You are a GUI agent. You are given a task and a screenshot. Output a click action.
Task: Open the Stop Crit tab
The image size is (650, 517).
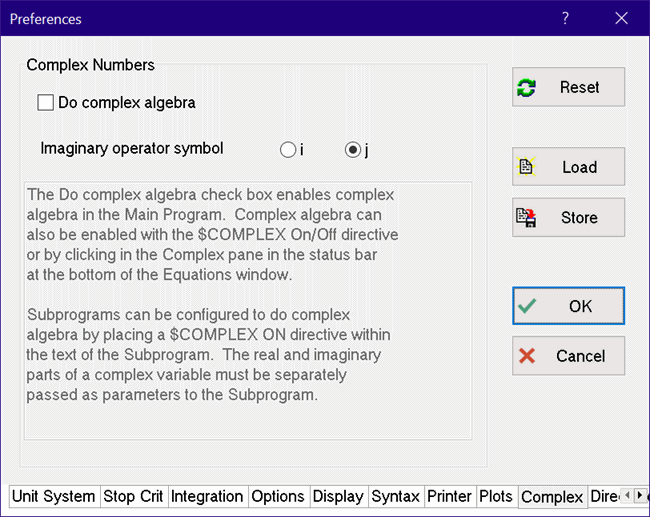click(133, 496)
